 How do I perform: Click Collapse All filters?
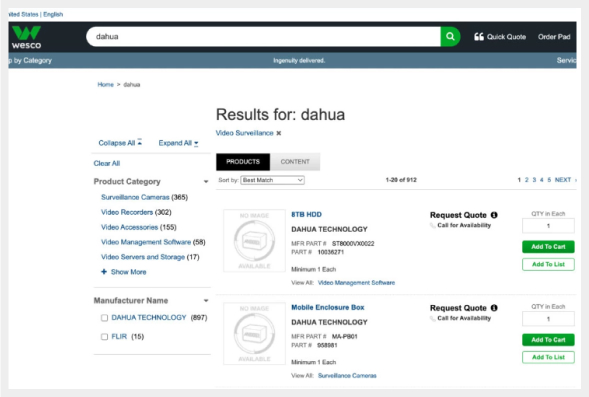click(120, 143)
